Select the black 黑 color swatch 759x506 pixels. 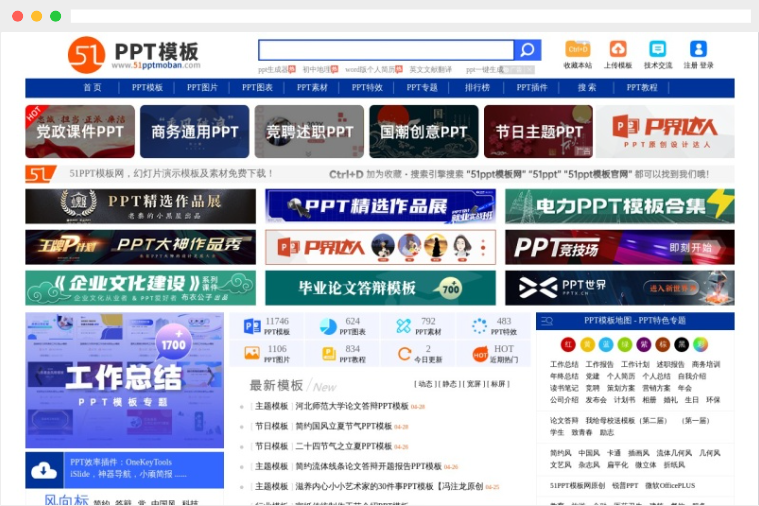pos(681,344)
